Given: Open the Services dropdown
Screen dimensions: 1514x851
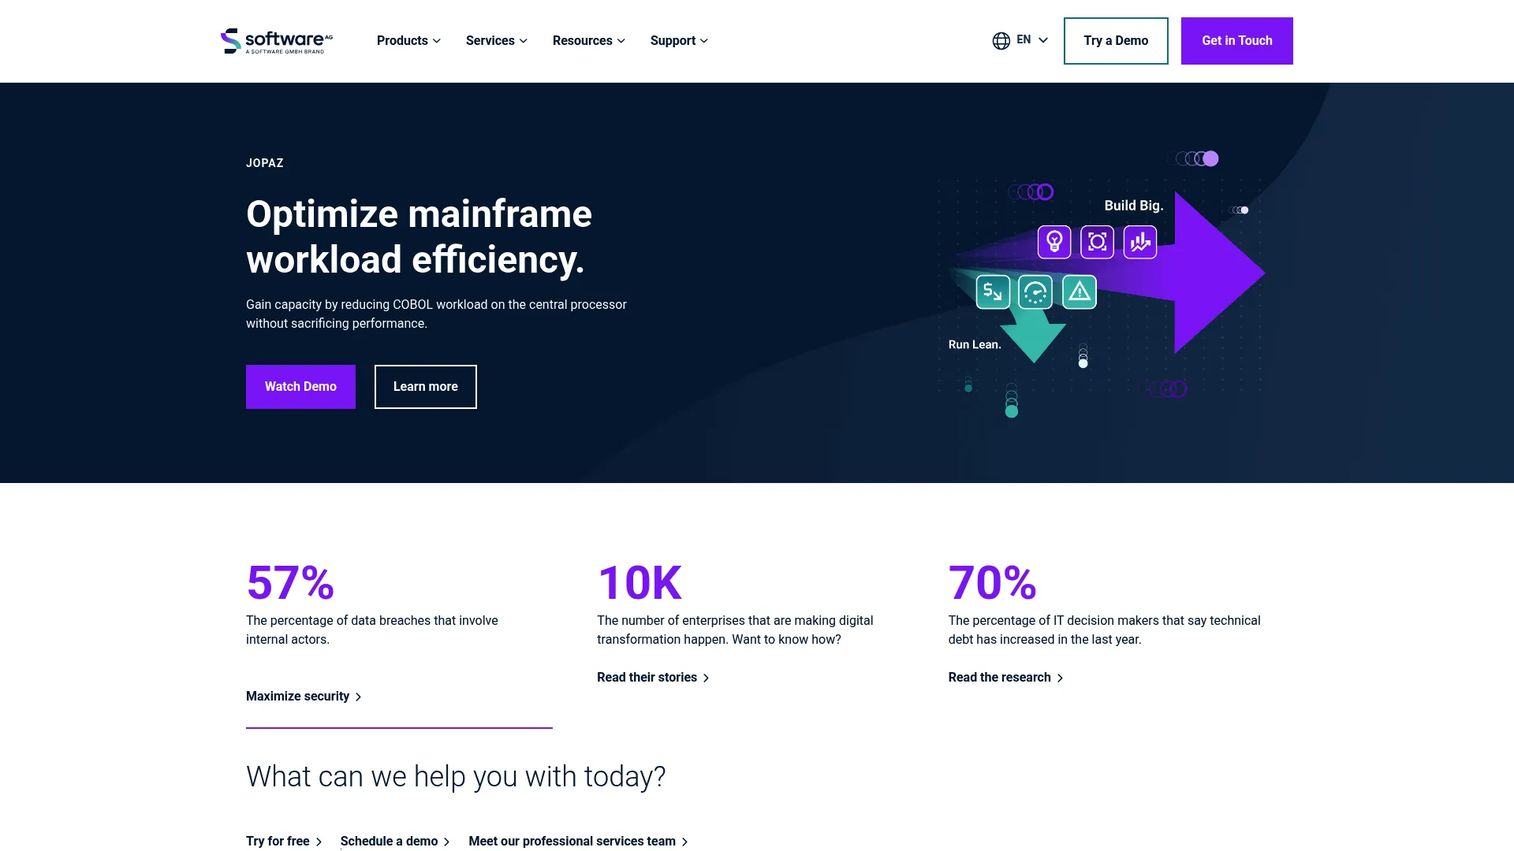Looking at the screenshot, I should (496, 41).
